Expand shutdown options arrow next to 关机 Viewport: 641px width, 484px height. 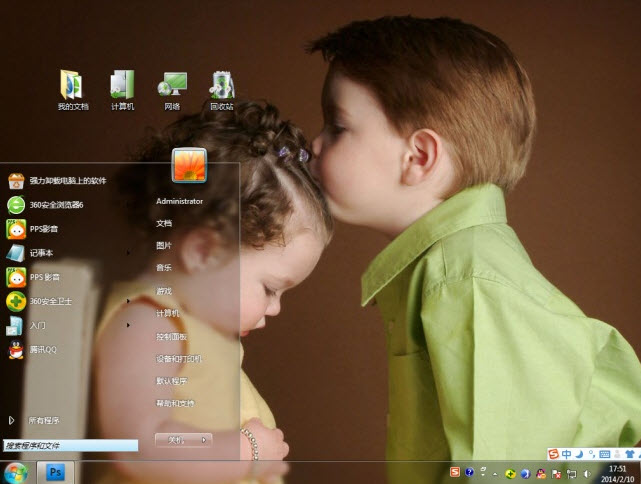tap(204, 440)
